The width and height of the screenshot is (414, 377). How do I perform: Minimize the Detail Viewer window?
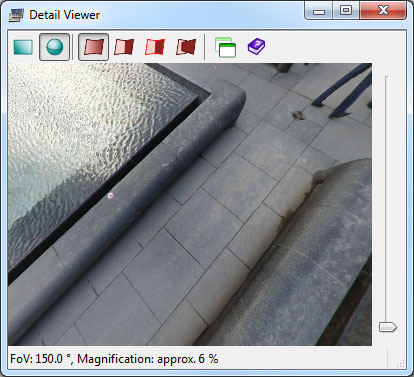(x=319, y=11)
